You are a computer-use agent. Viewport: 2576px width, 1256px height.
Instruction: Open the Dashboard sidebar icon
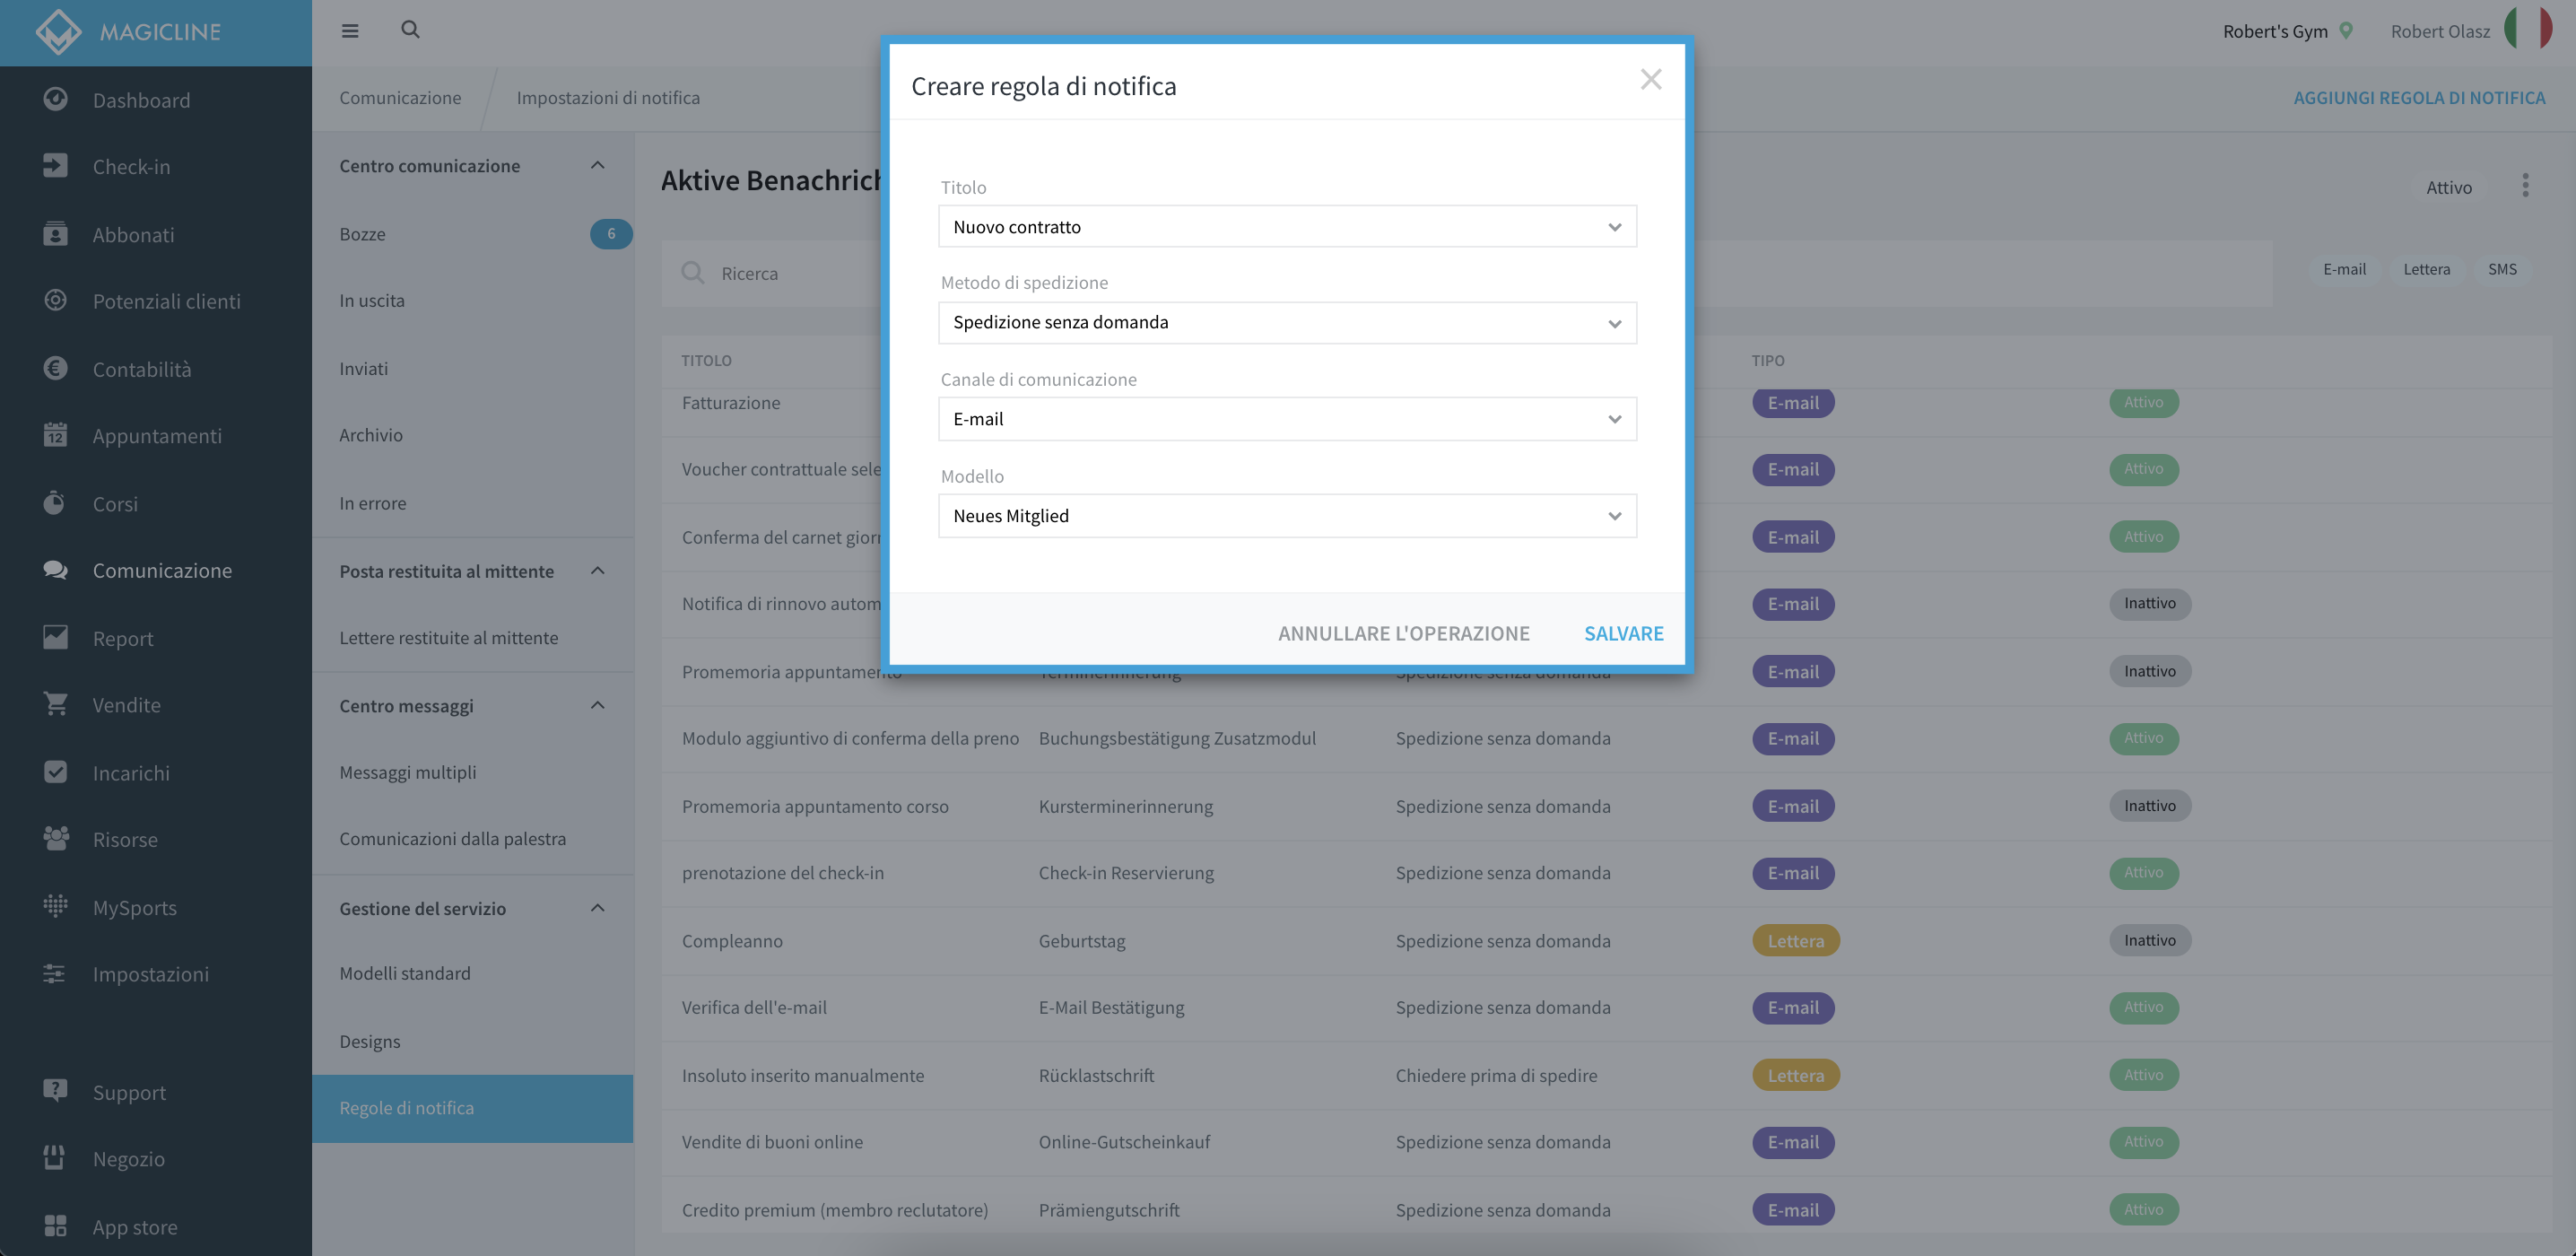tap(55, 99)
